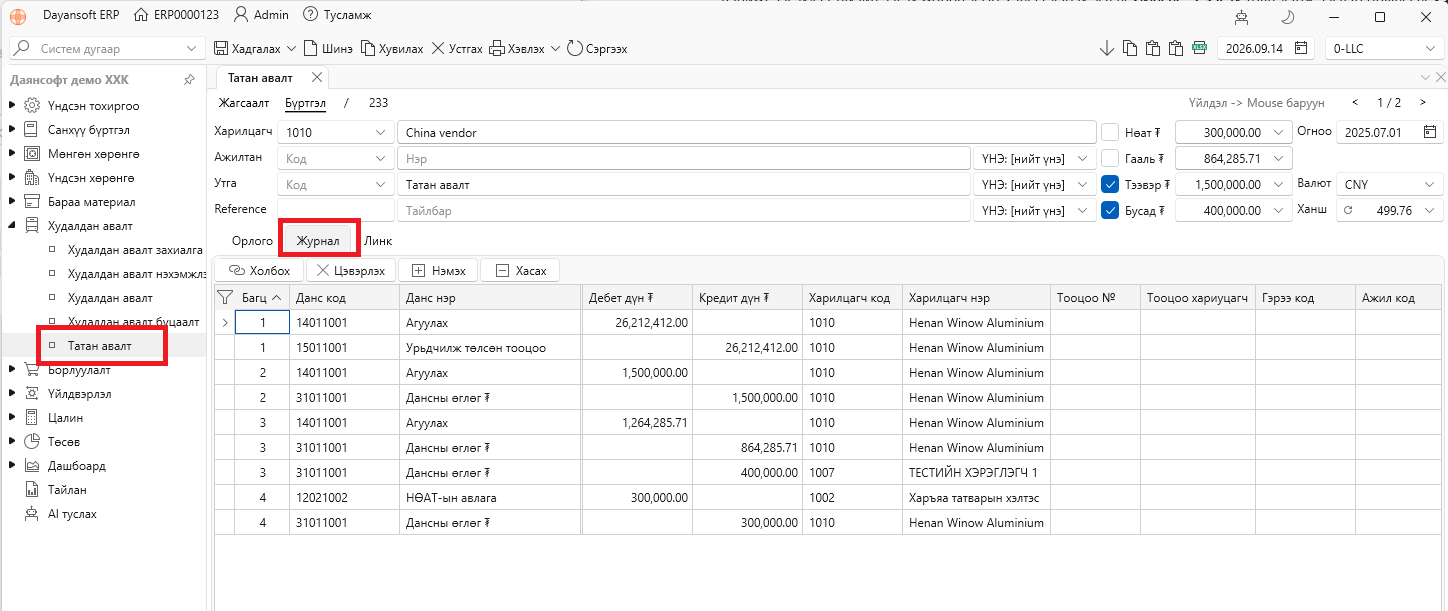Click the Хасах remove row button

coord(520,271)
